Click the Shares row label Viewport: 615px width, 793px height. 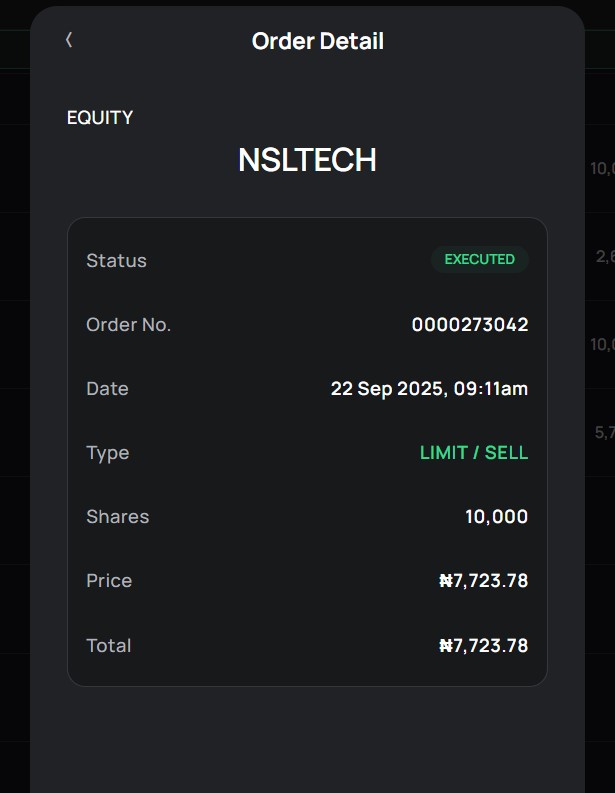117,516
